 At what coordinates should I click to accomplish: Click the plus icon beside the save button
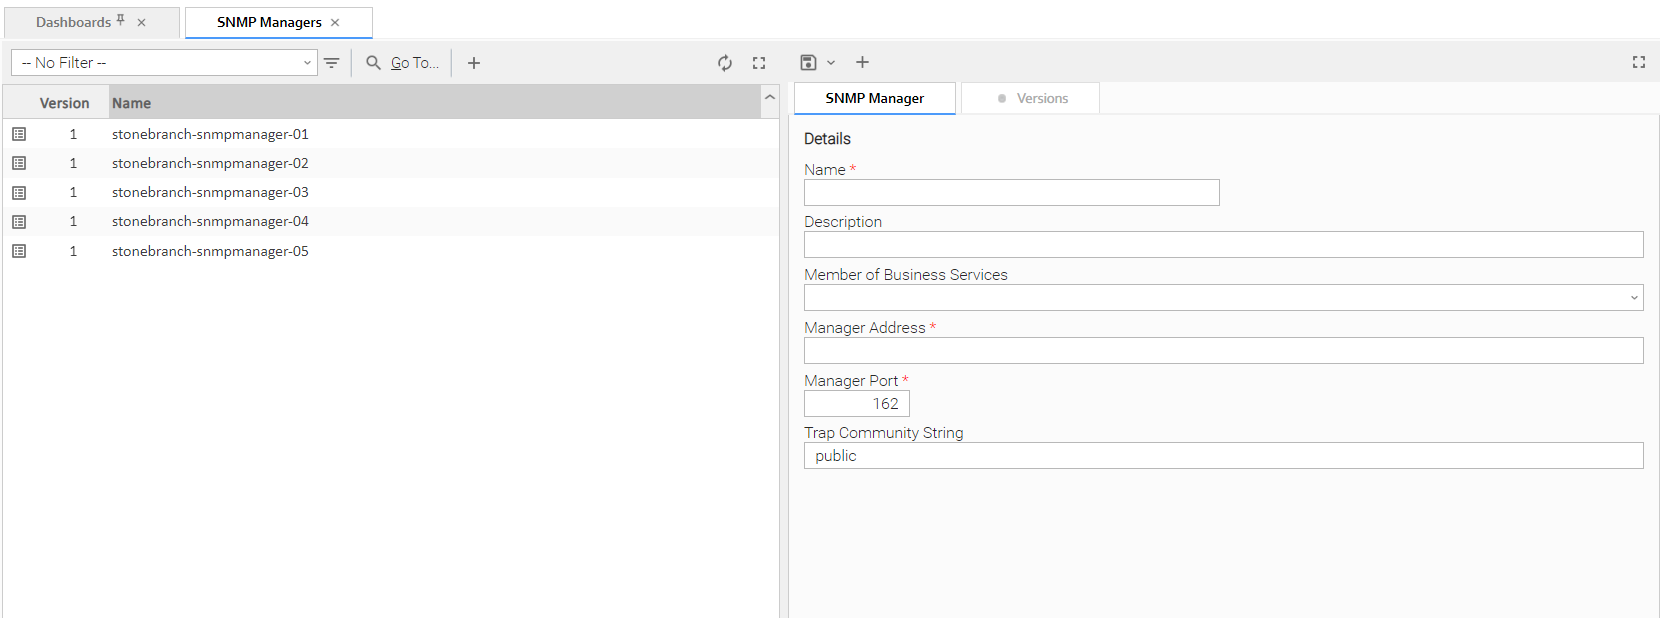click(x=862, y=63)
